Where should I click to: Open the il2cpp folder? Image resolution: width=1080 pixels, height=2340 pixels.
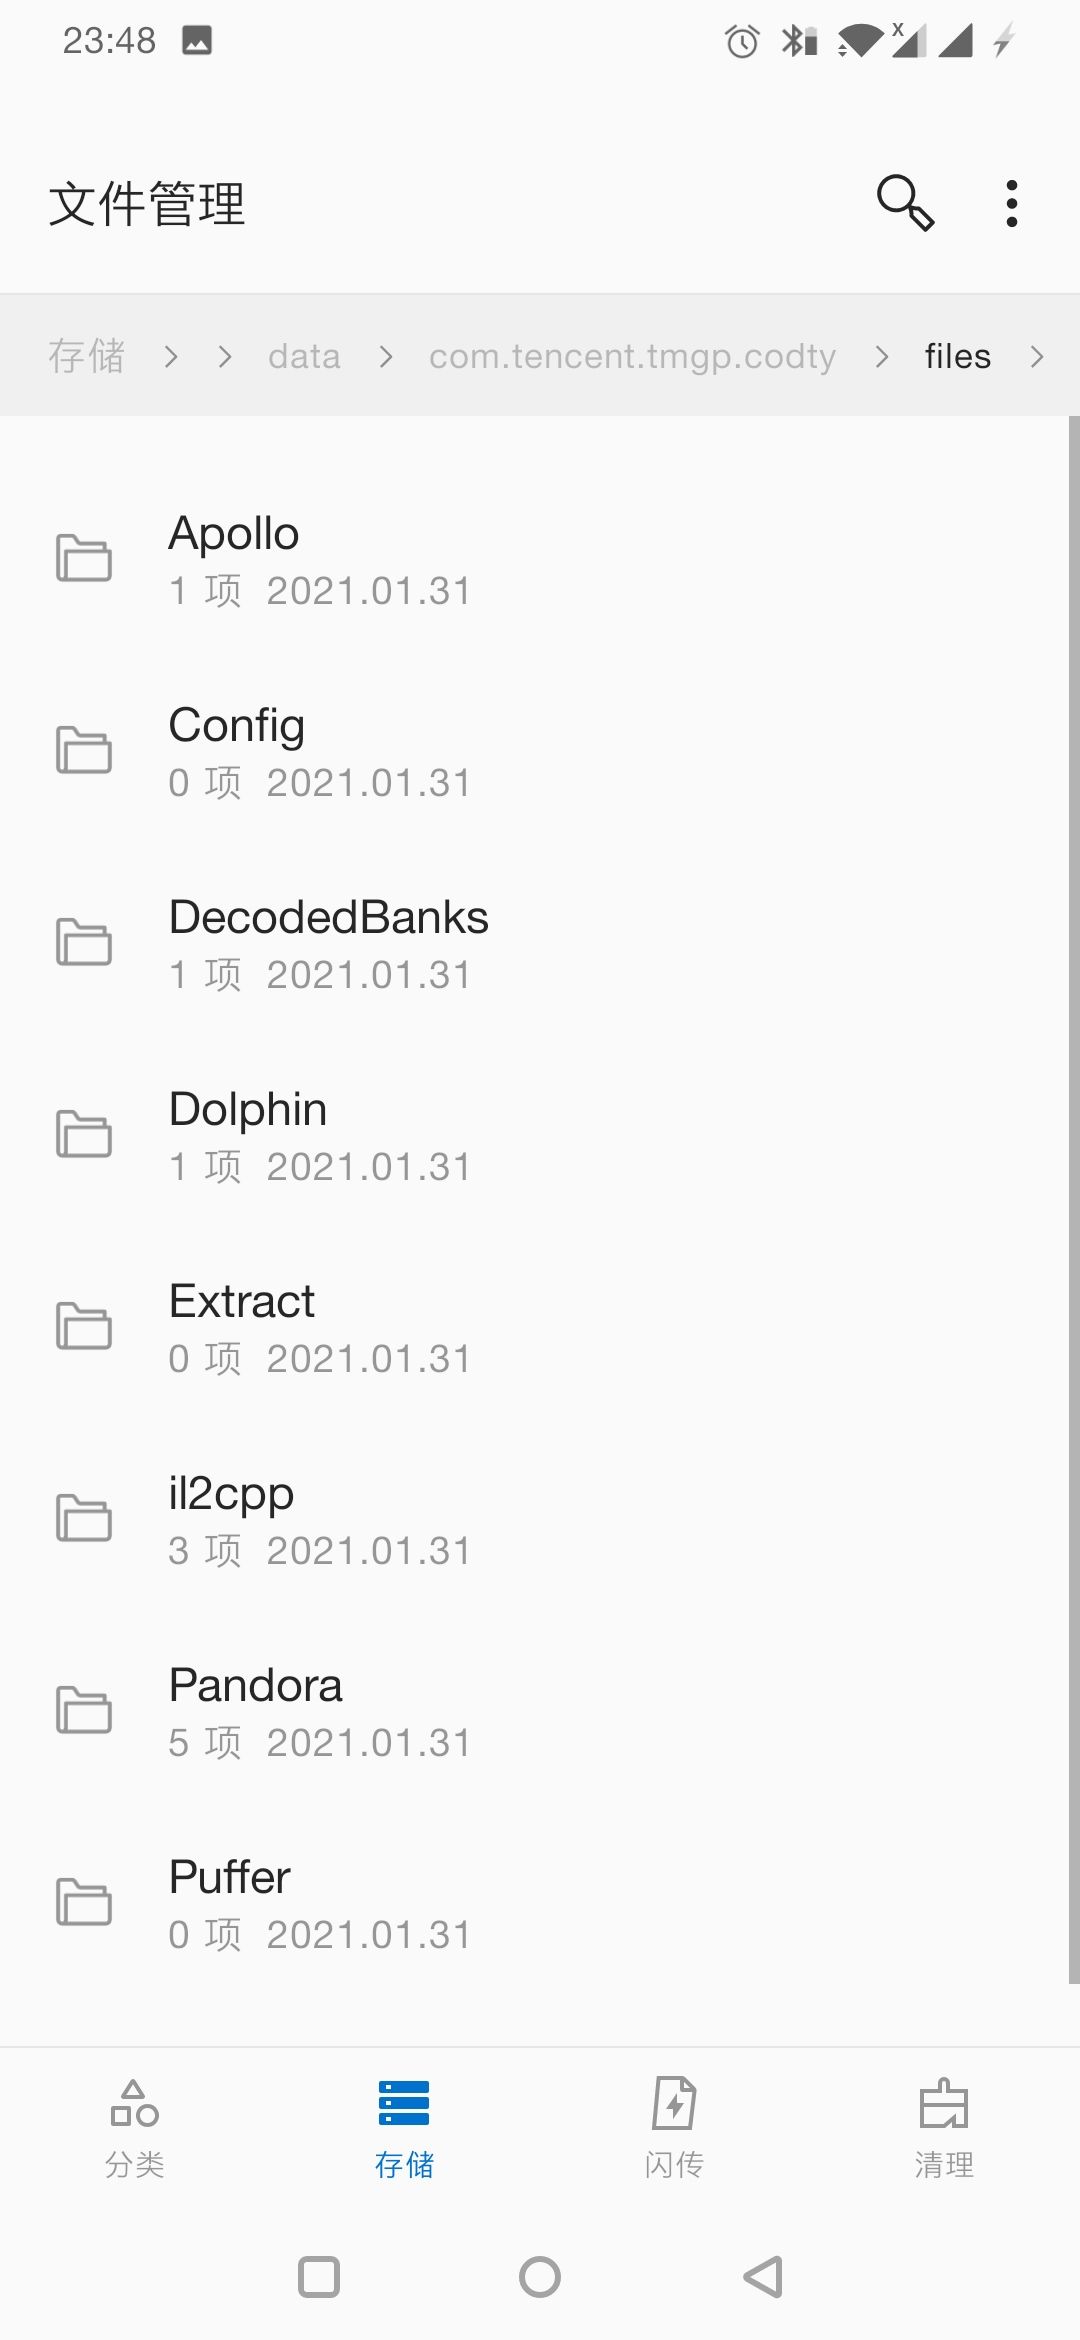click(540, 1519)
